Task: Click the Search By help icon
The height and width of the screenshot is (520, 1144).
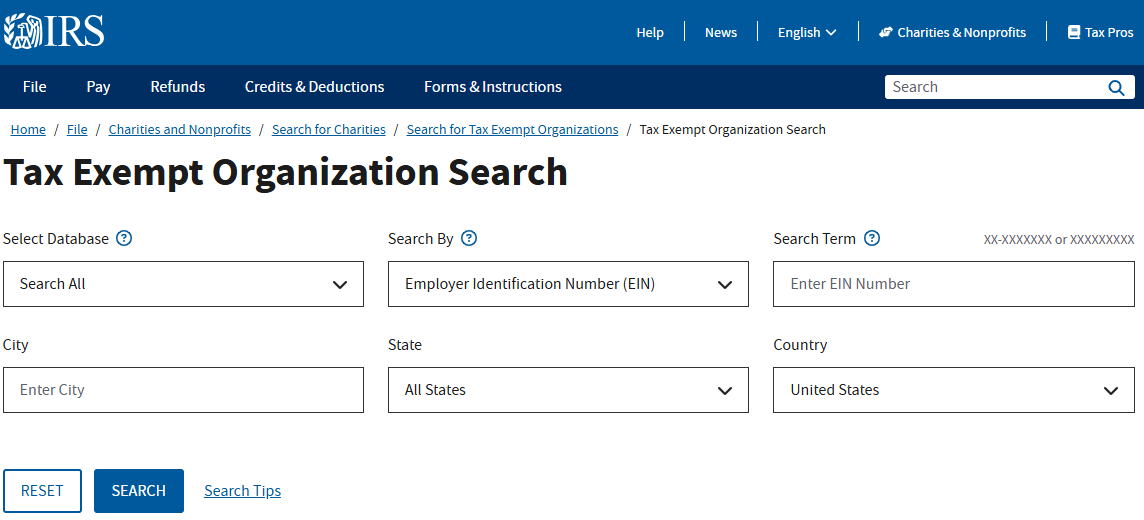Action: click(x=469, y=238)
